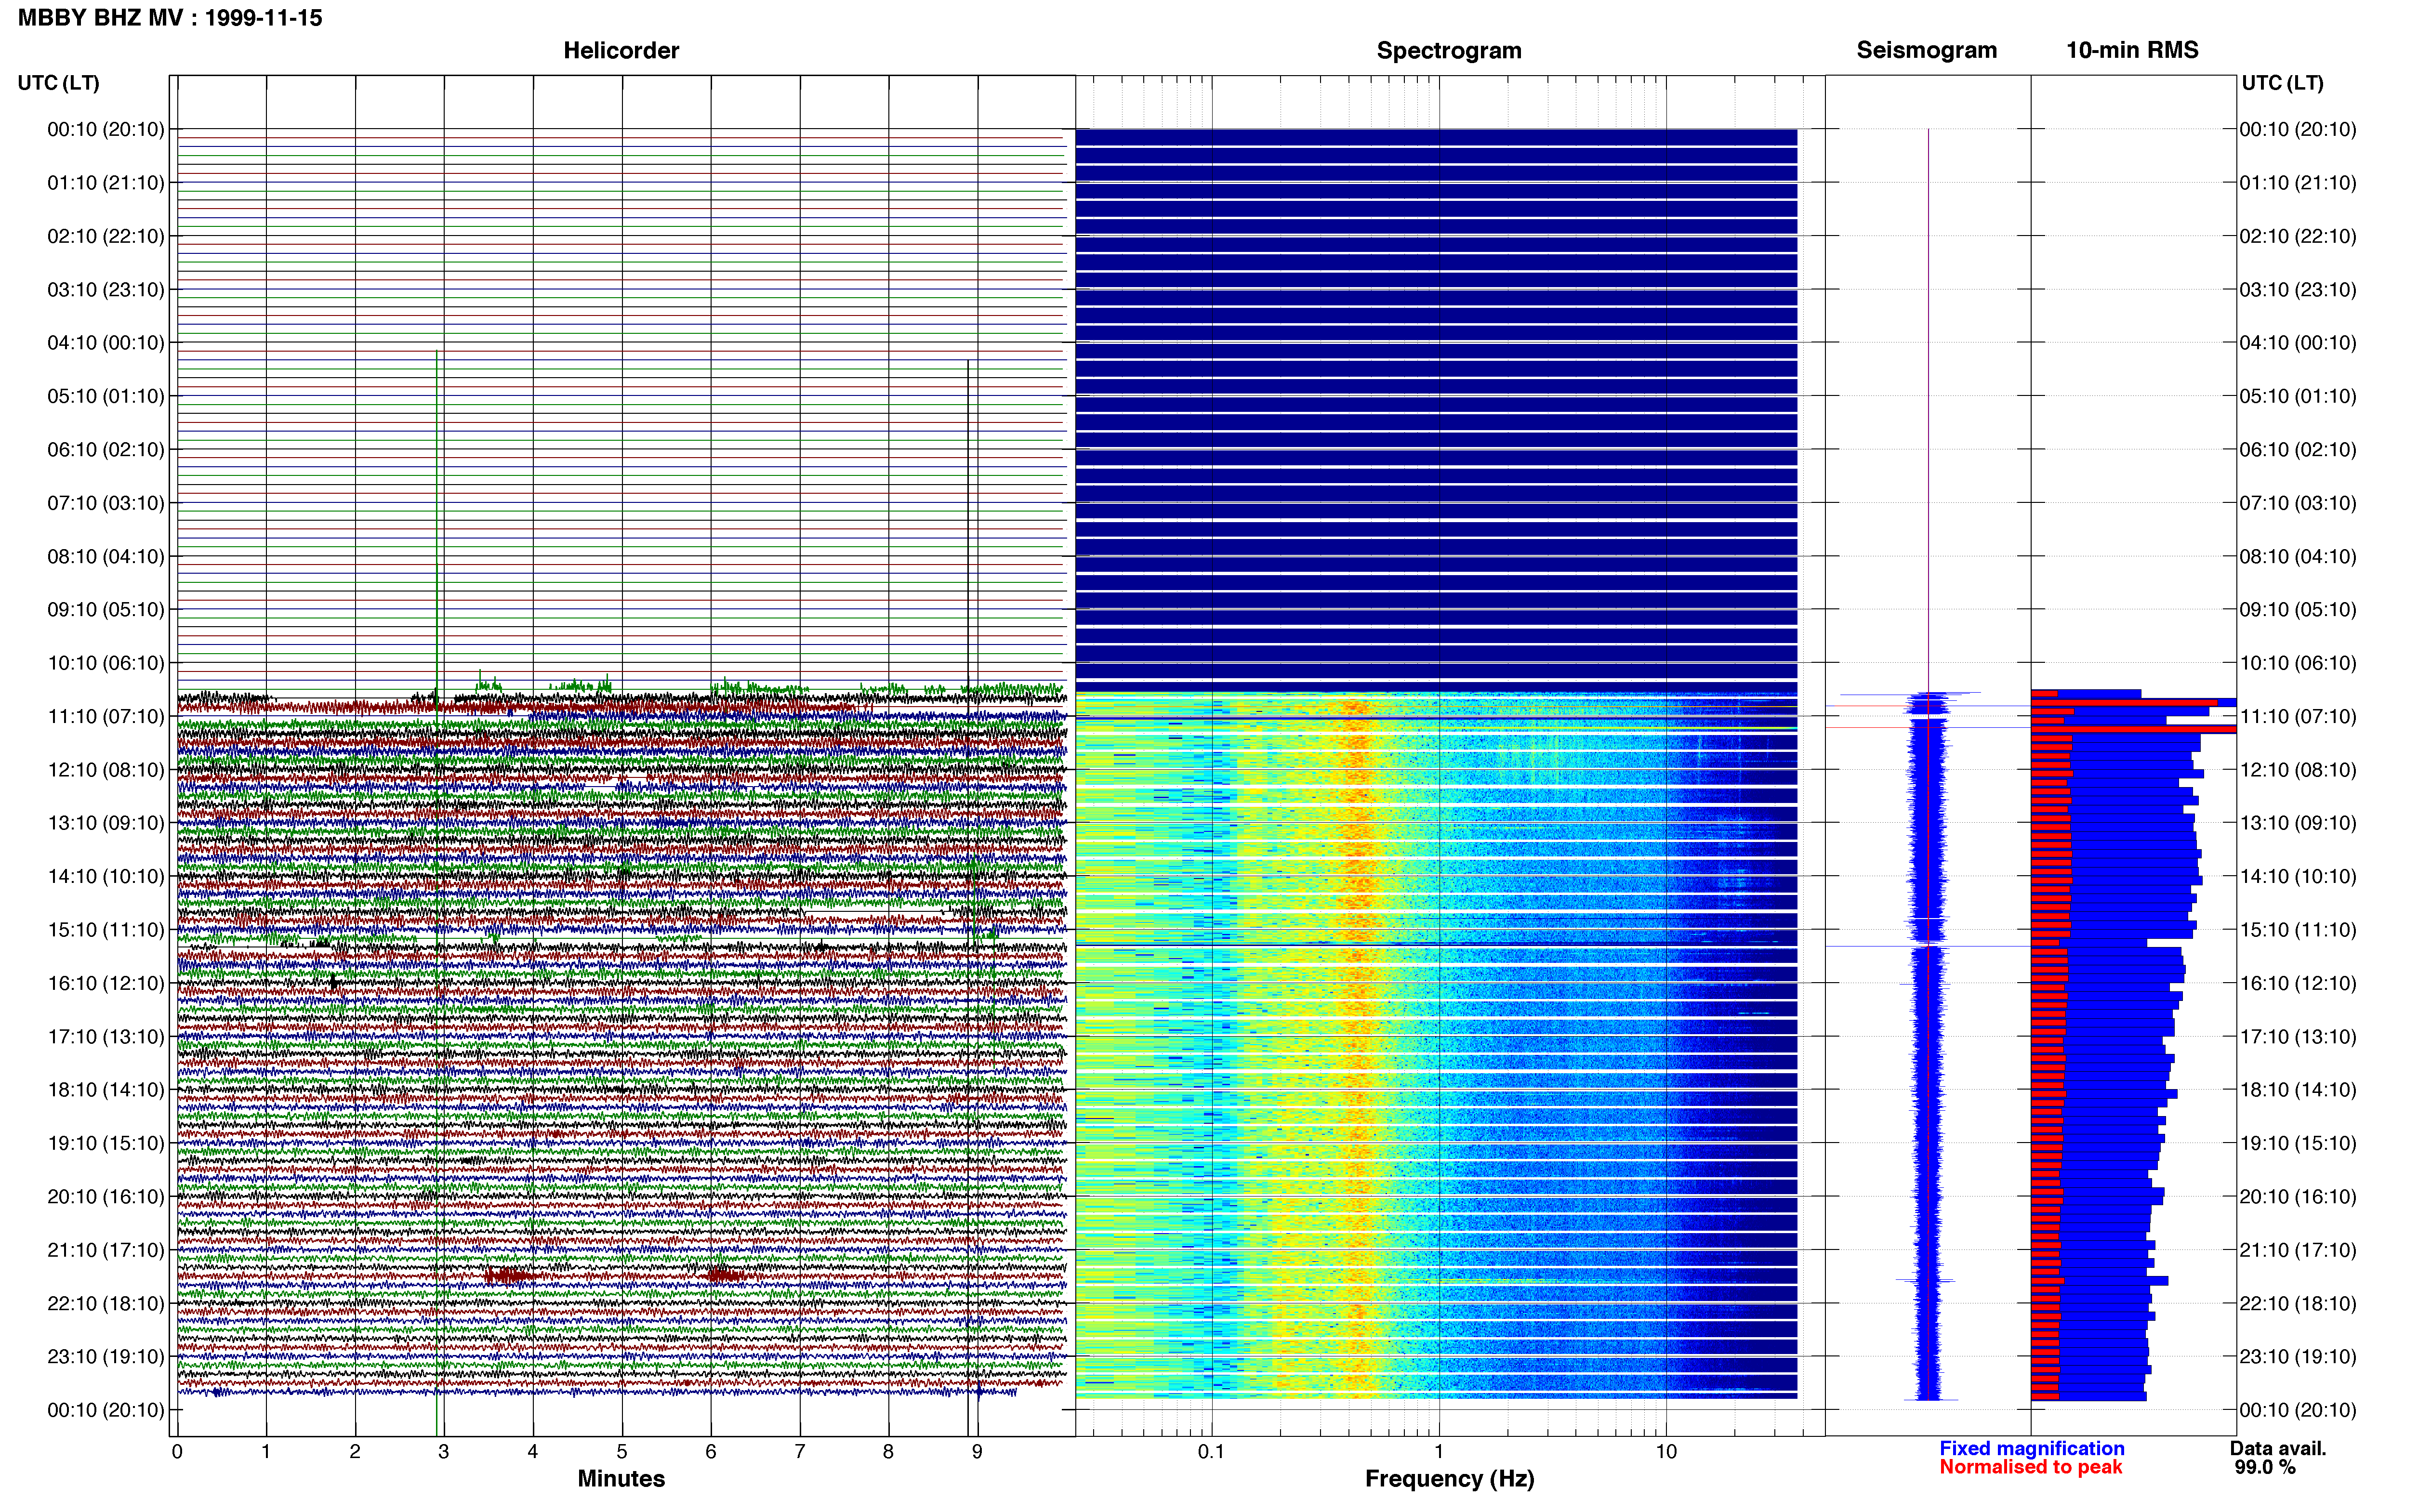
Task: Click the left 'UTC (LT)' axis label
Action: (x=58, y=83)
